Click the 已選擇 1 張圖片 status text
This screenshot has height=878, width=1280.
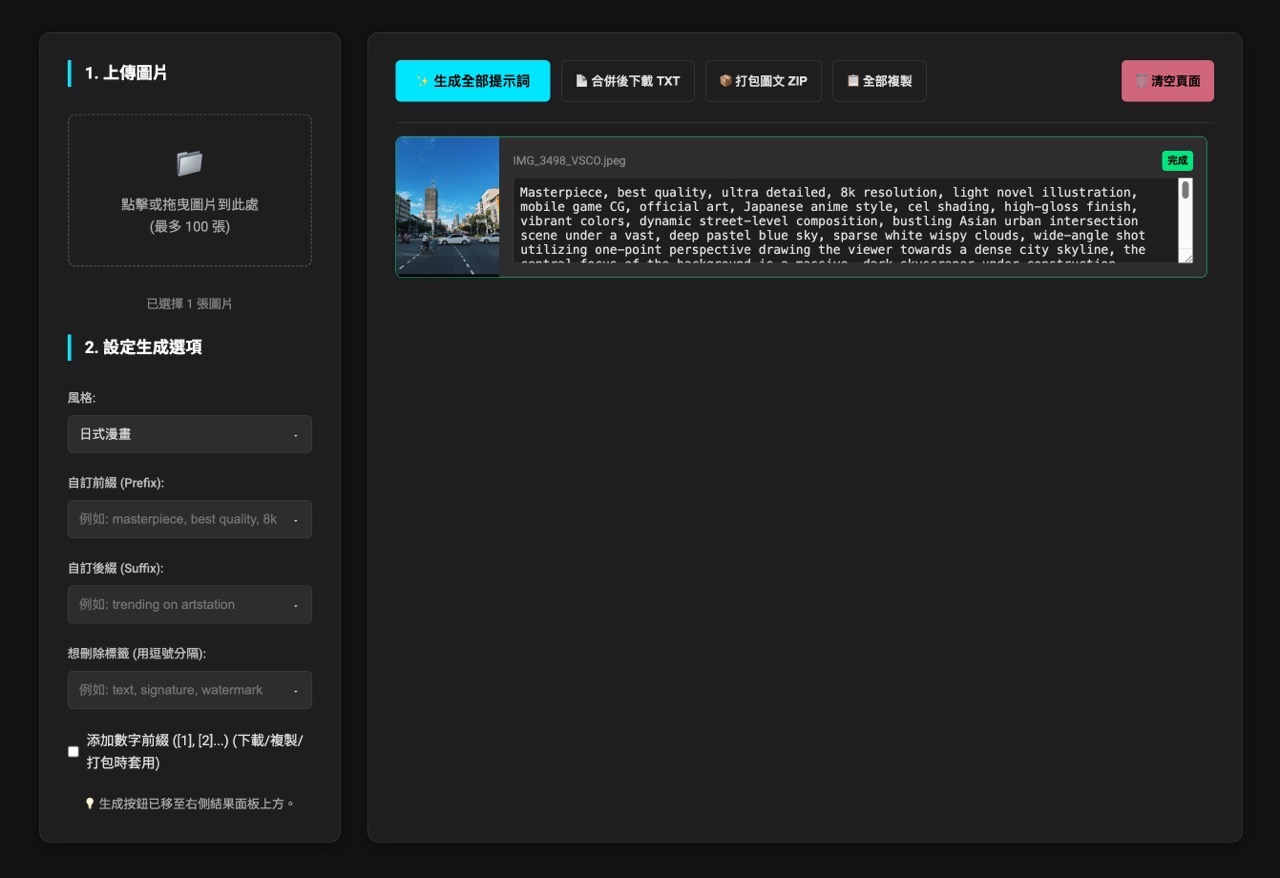(189, 303)
